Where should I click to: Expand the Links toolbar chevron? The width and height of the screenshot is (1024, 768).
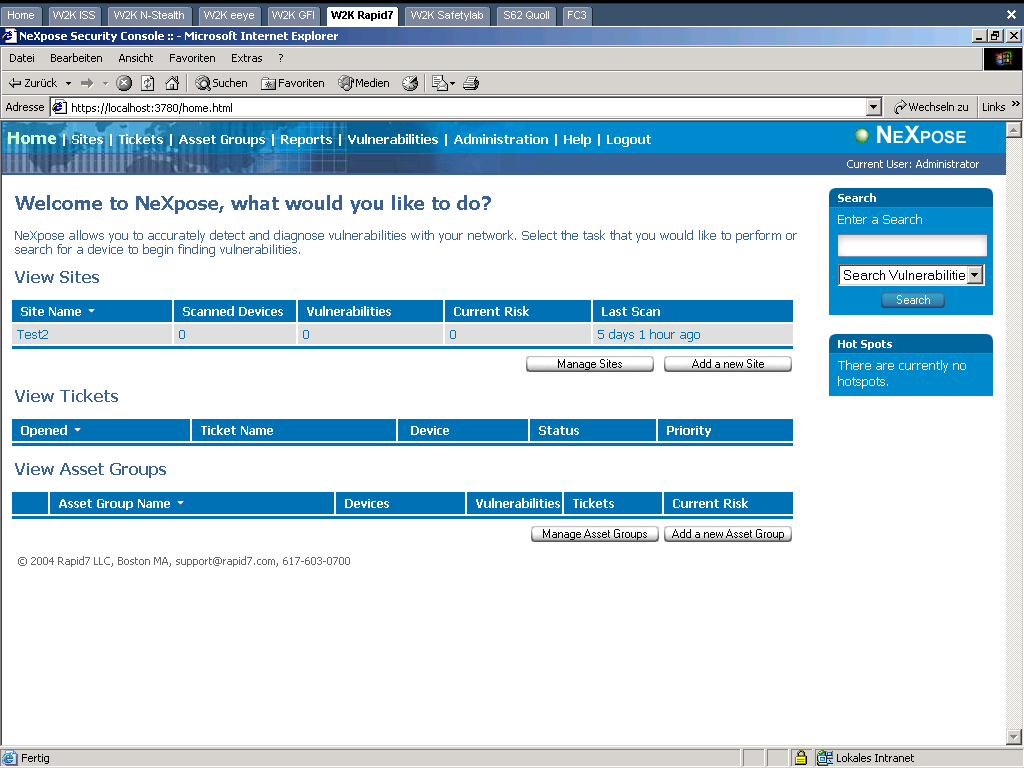click(1016, 104)
